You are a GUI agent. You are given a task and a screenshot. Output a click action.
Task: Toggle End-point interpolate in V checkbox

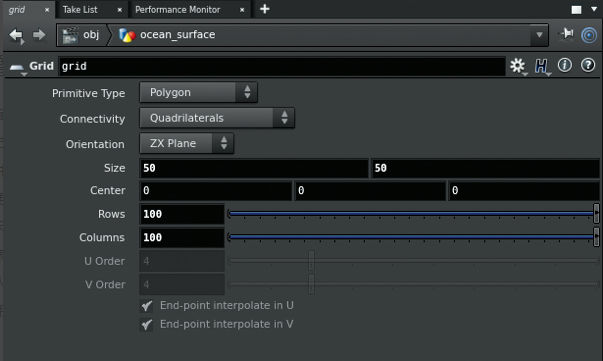click(147, 324)
